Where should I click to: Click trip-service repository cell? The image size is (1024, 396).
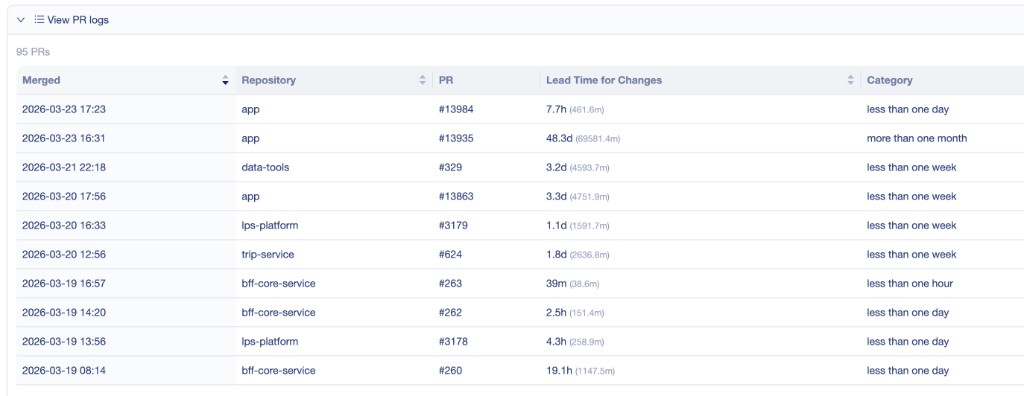[267, 254]
